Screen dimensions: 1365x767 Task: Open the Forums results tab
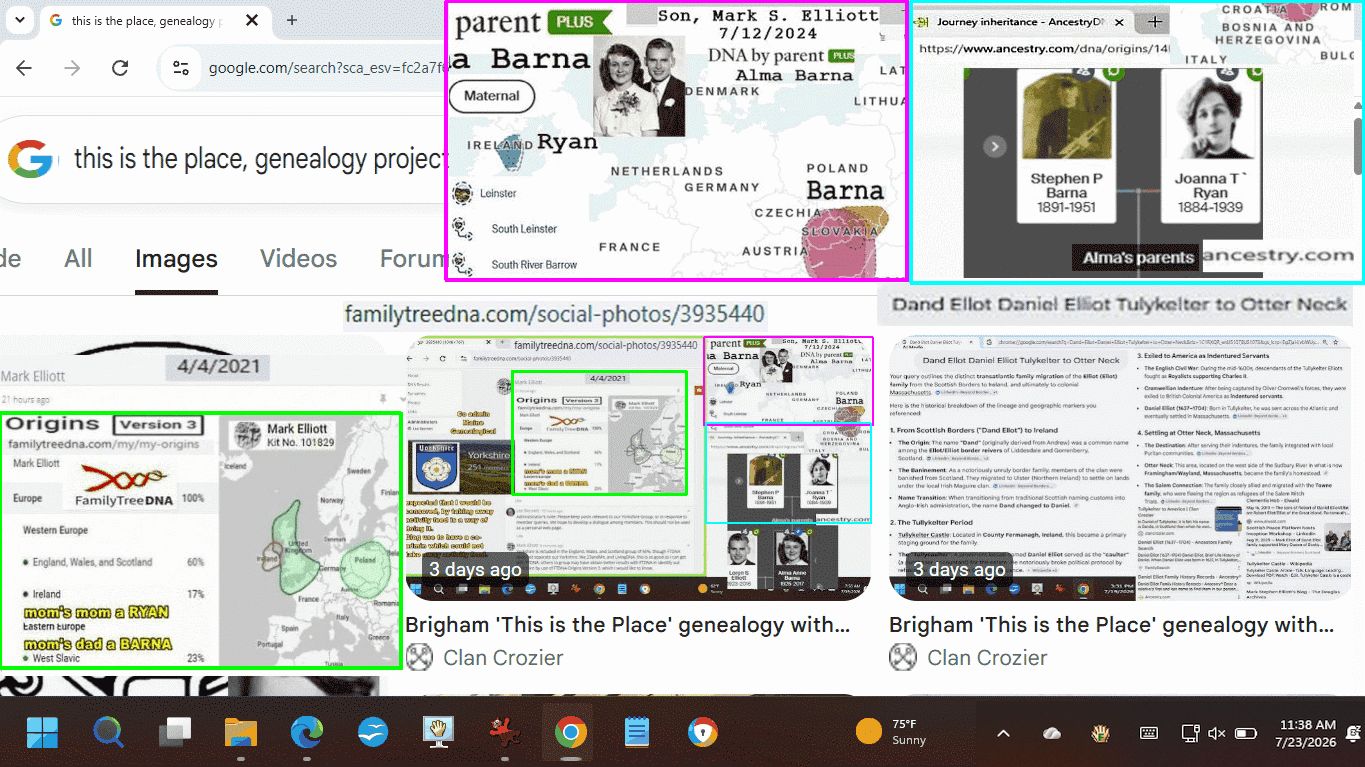(411, 259)
